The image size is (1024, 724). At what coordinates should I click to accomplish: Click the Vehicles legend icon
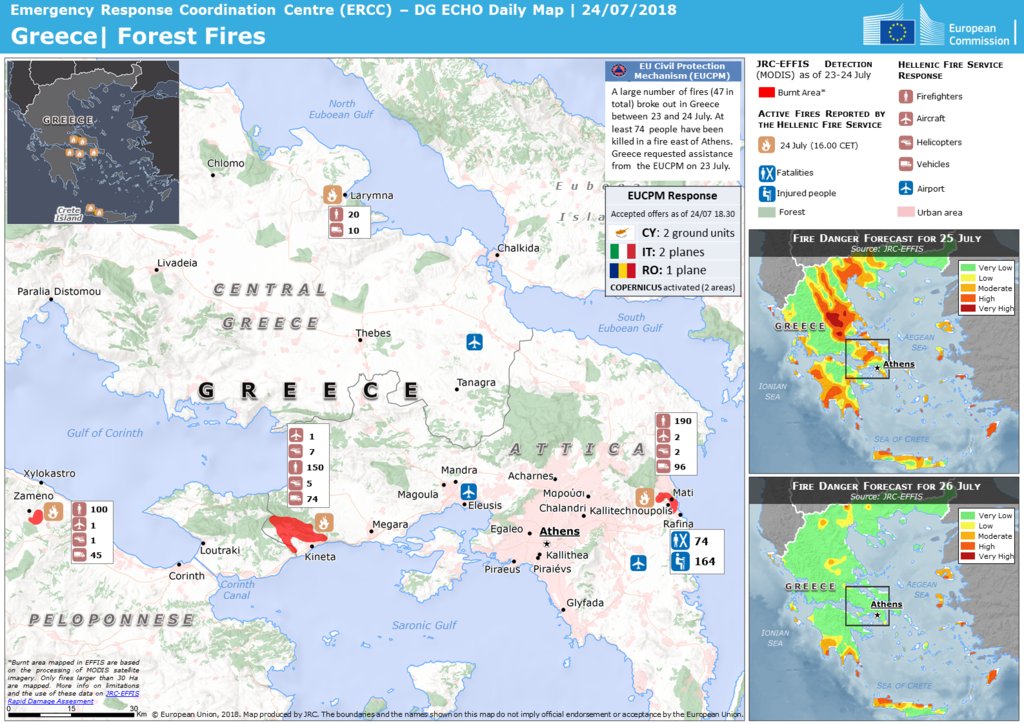pos(905,165)
